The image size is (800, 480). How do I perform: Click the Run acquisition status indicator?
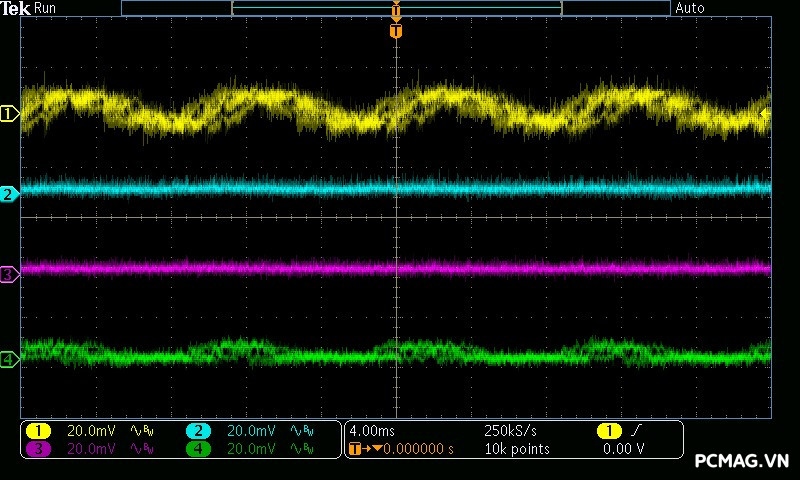click(x=45, y=8)
